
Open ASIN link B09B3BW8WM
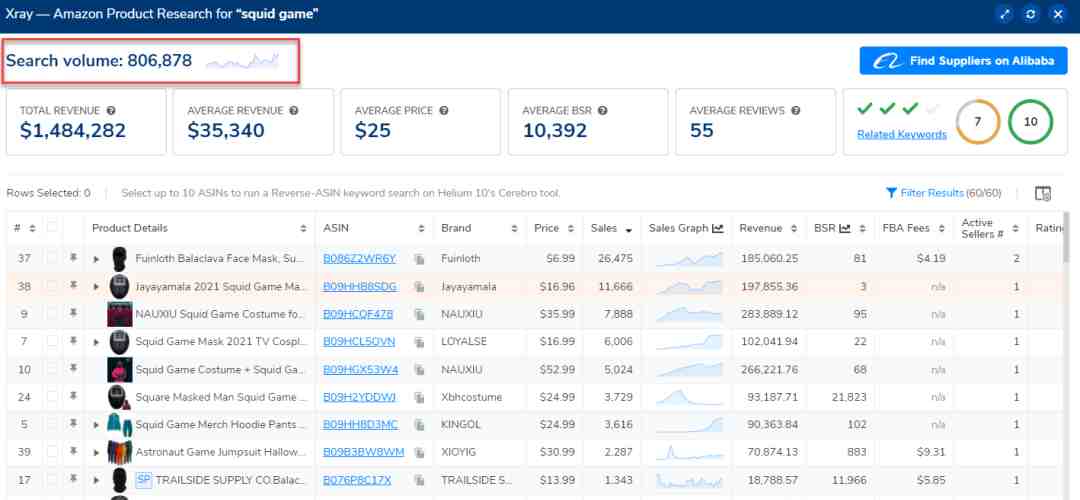coord(364,452)
